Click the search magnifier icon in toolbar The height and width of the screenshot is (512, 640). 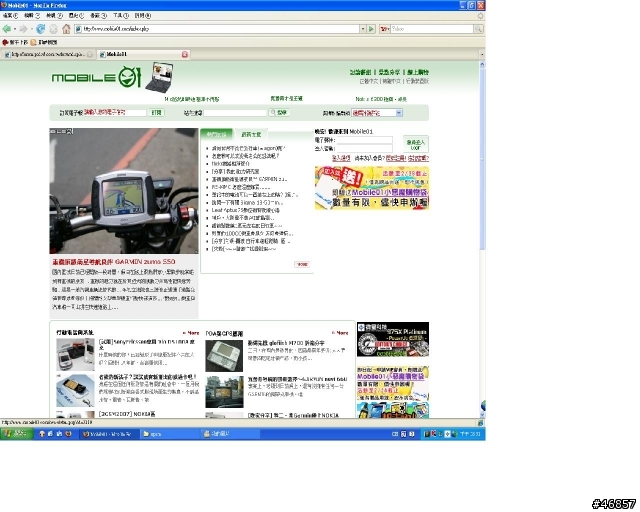pyautogui.click(x=478, y=29)
